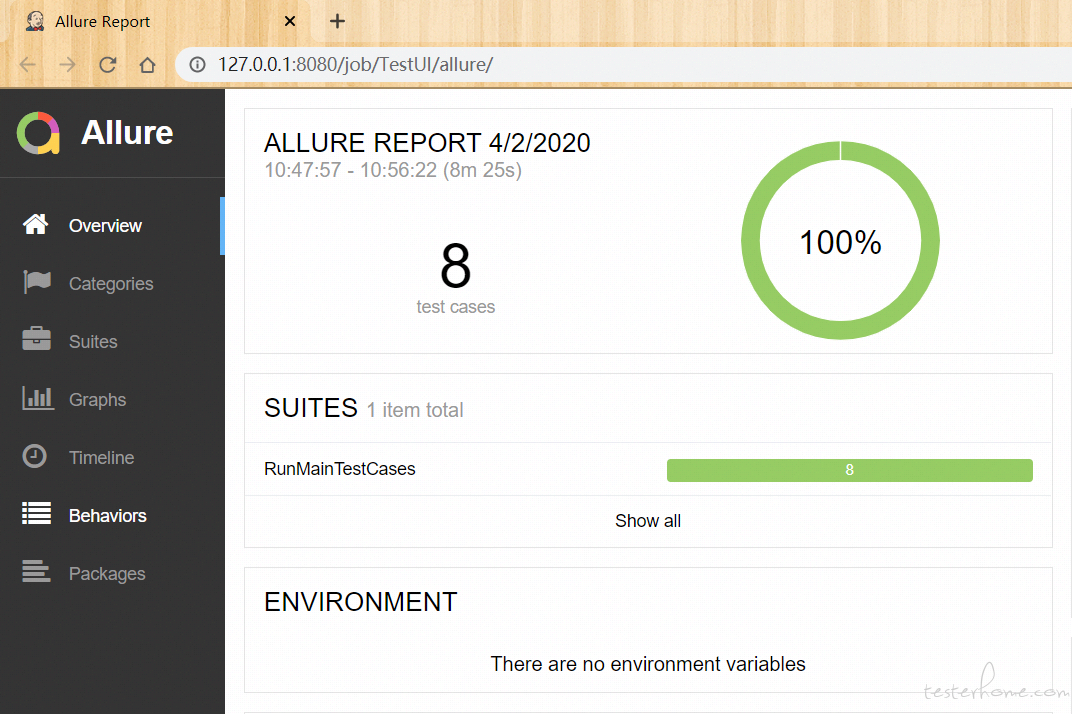The height and width of the screenshot is (714, 1072).
Task: Click the SUITES widget heading
Action: (x=311, y=408)
